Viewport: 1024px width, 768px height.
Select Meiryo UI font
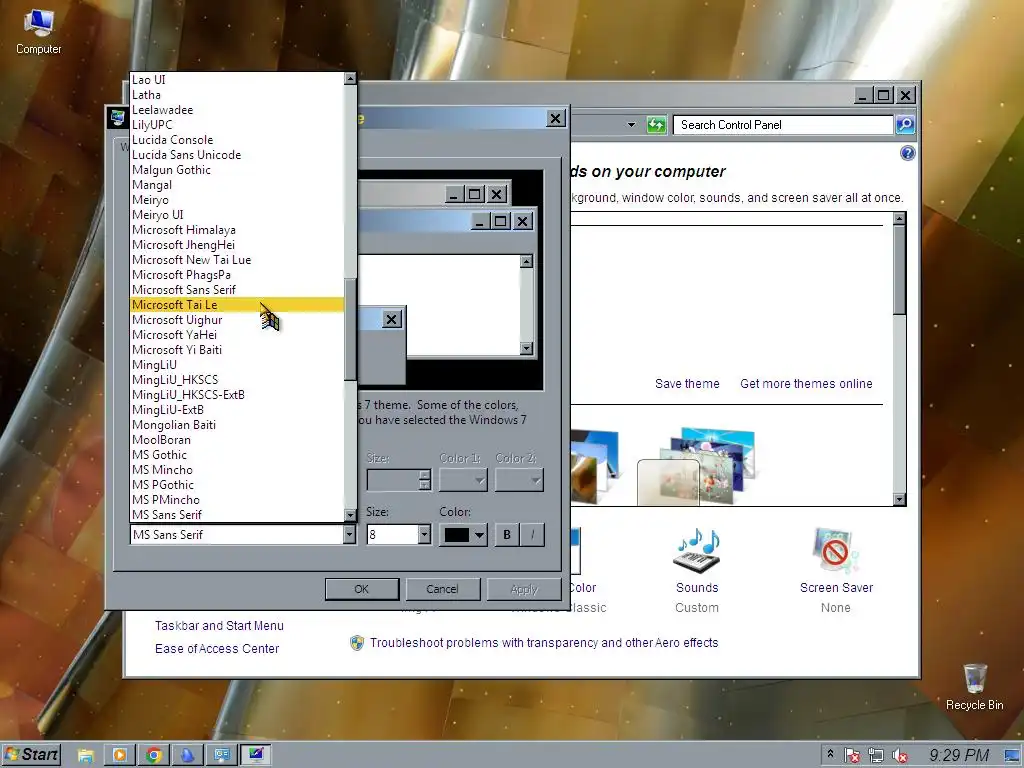point(236,215)
